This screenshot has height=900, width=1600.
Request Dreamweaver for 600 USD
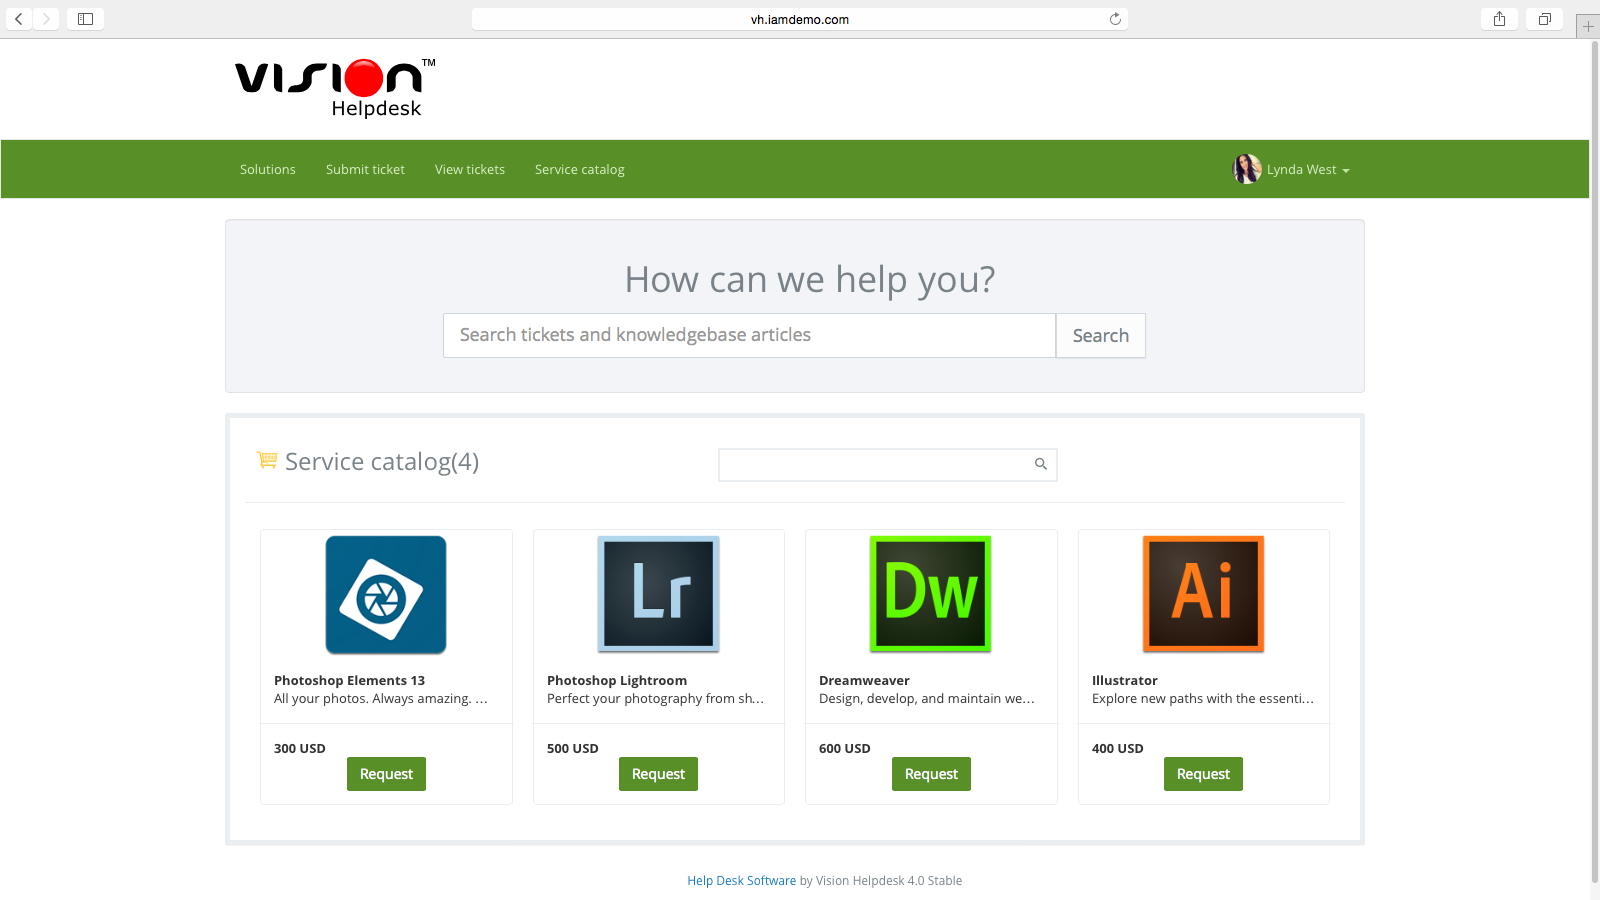click(x=931, y=774)
